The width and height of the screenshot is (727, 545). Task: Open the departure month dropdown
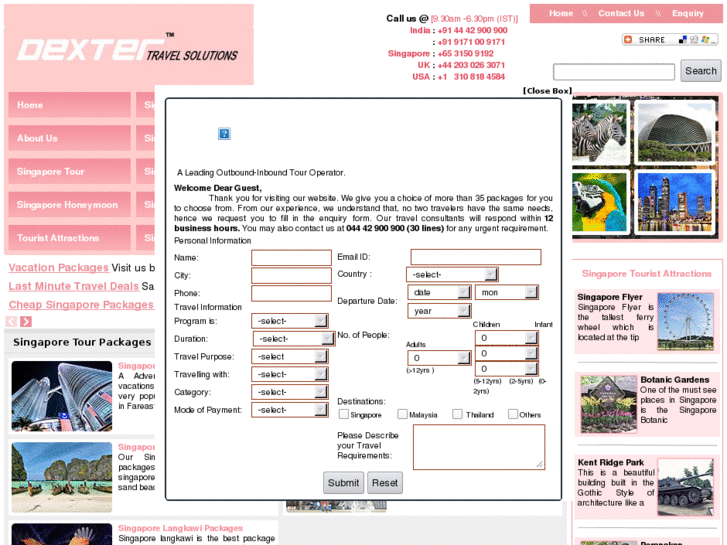[x=507, y=292]
